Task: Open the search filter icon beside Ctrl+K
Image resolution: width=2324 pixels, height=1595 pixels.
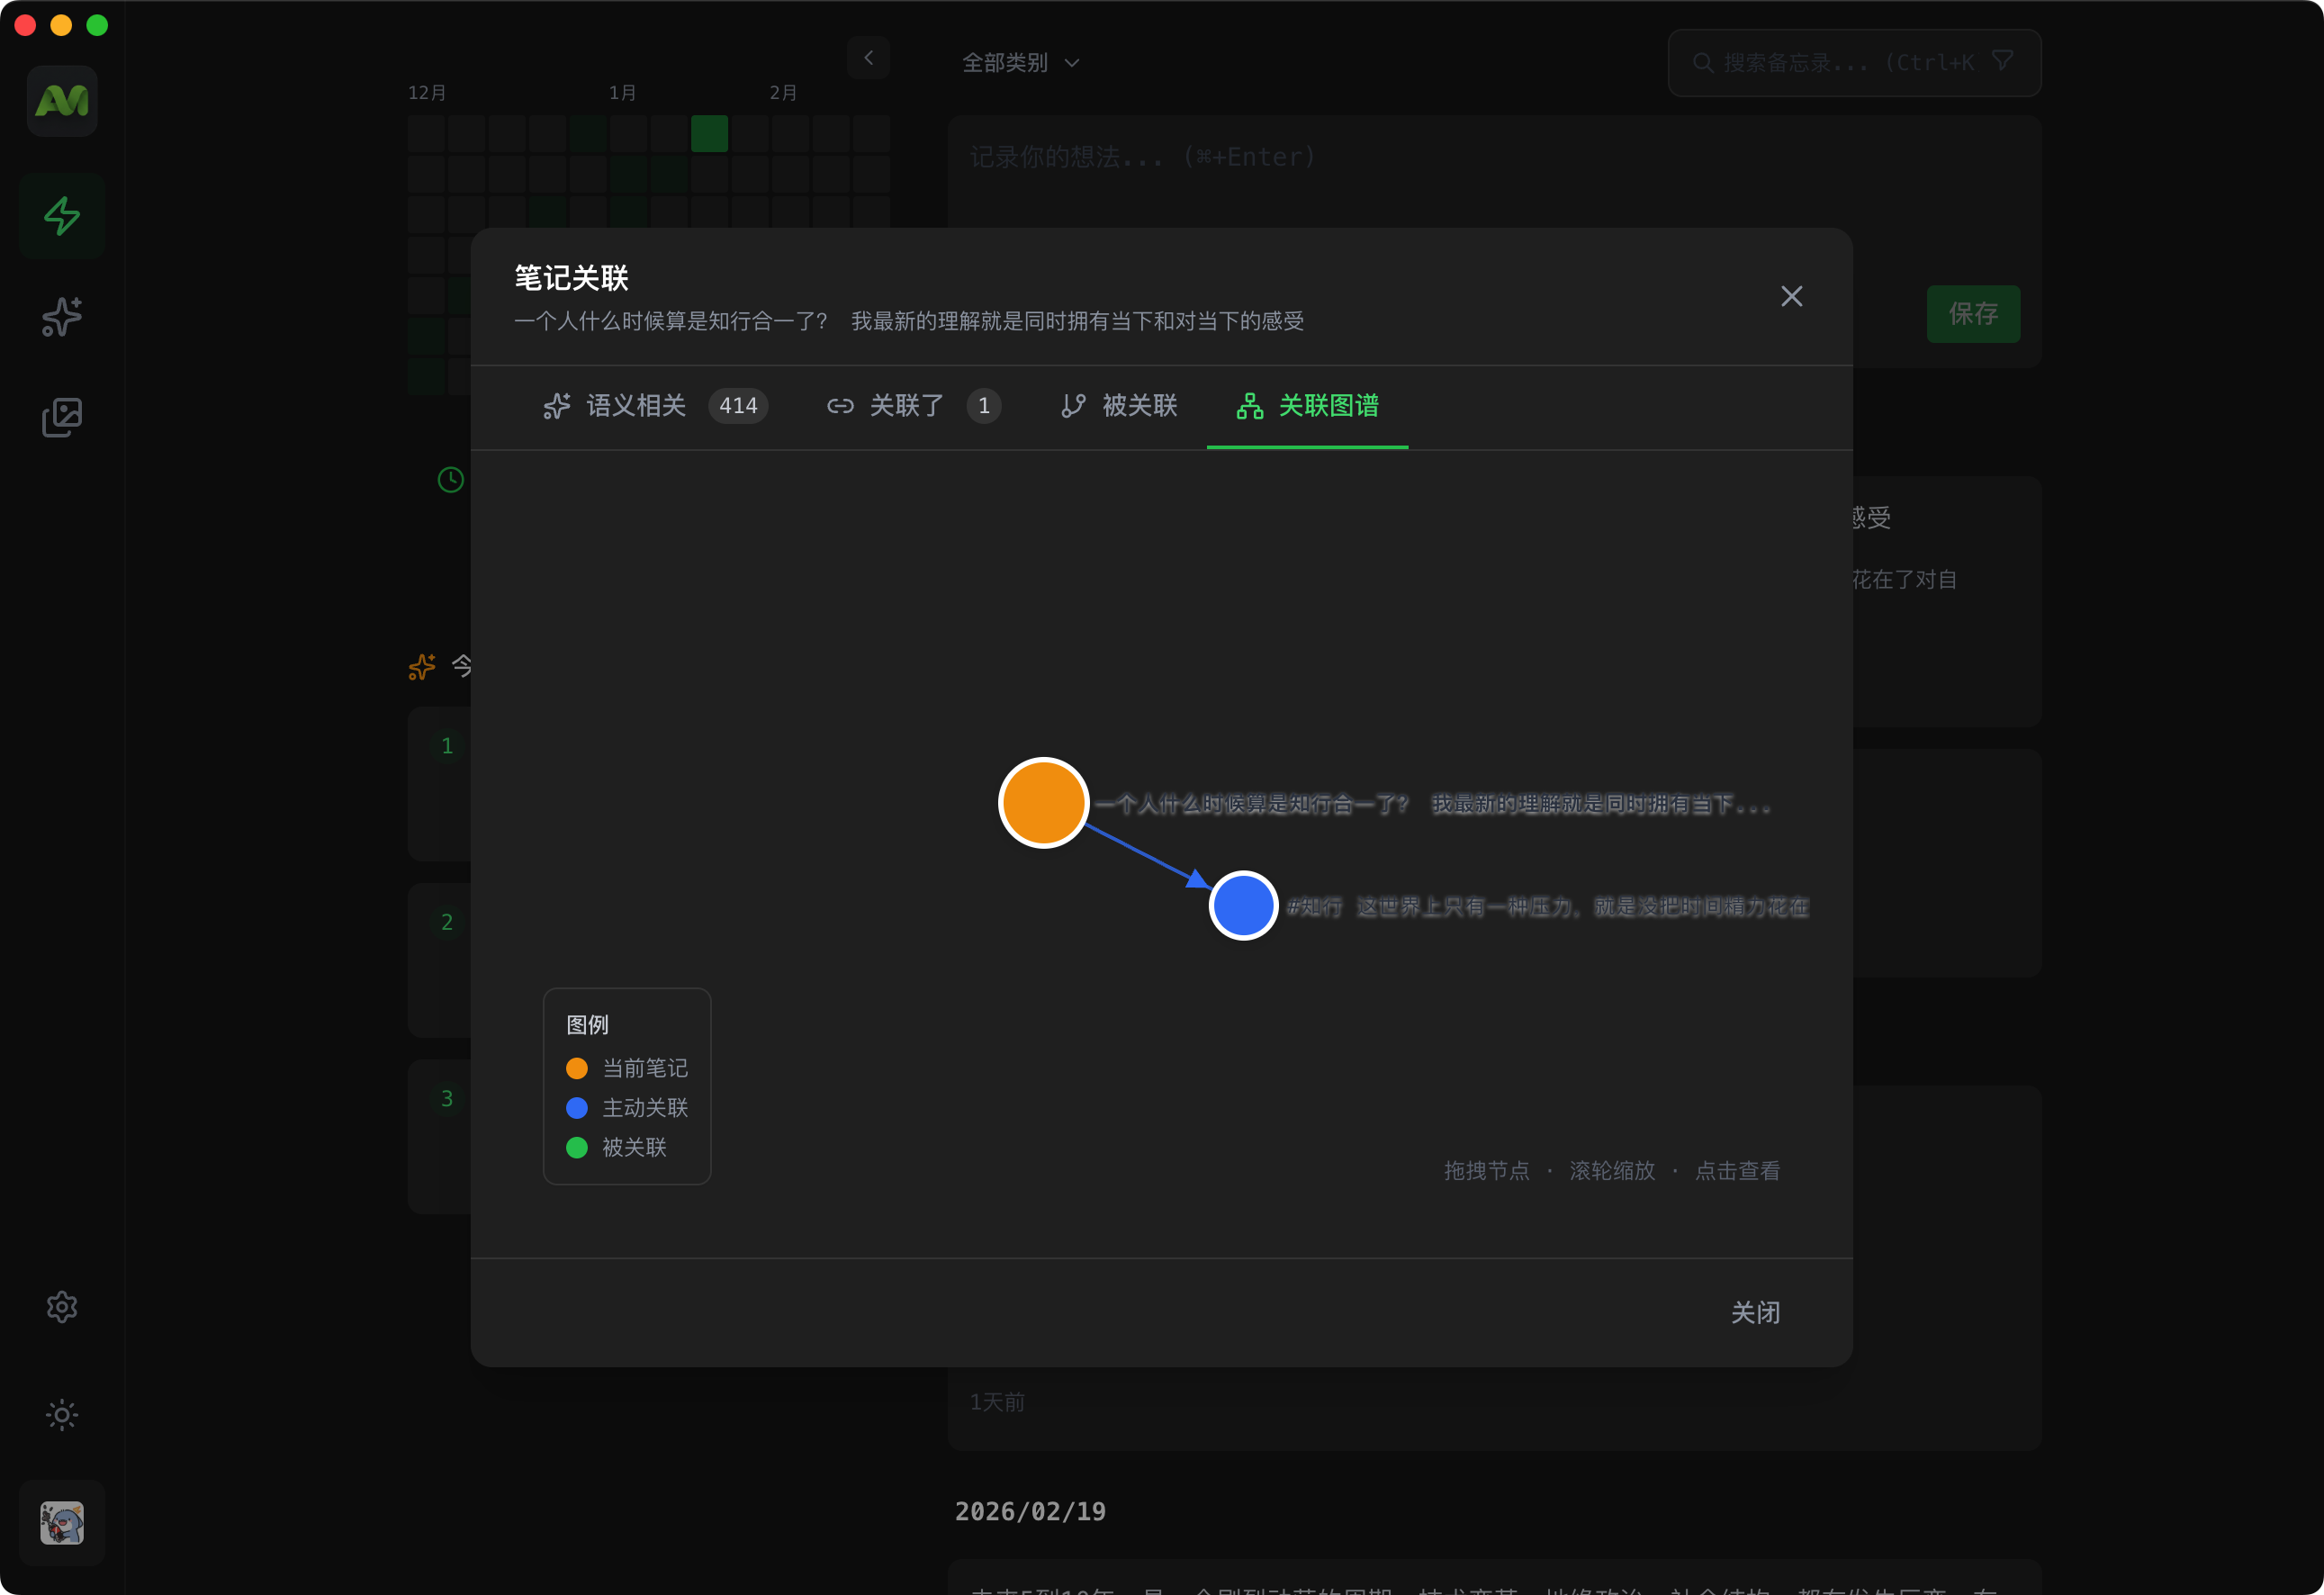Action: click(2003, 61)
